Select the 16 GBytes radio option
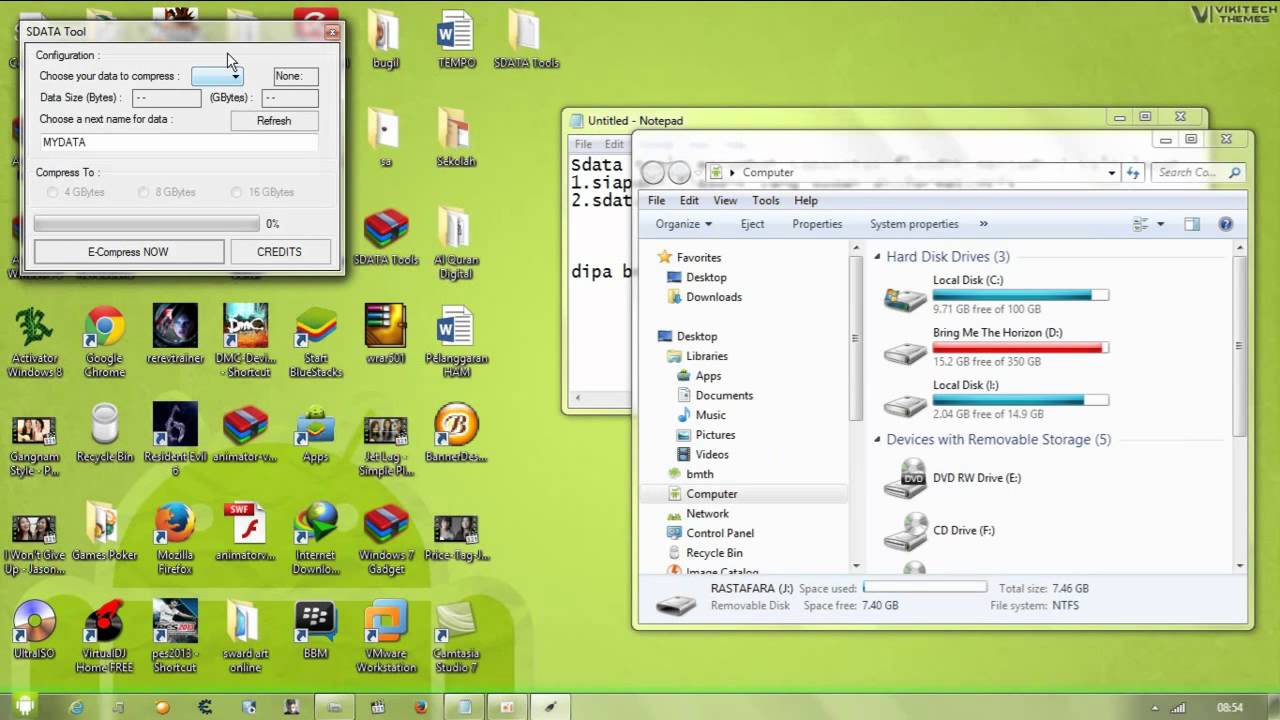The height and width of the screenshot is (720, 1280). coord(262,192)
